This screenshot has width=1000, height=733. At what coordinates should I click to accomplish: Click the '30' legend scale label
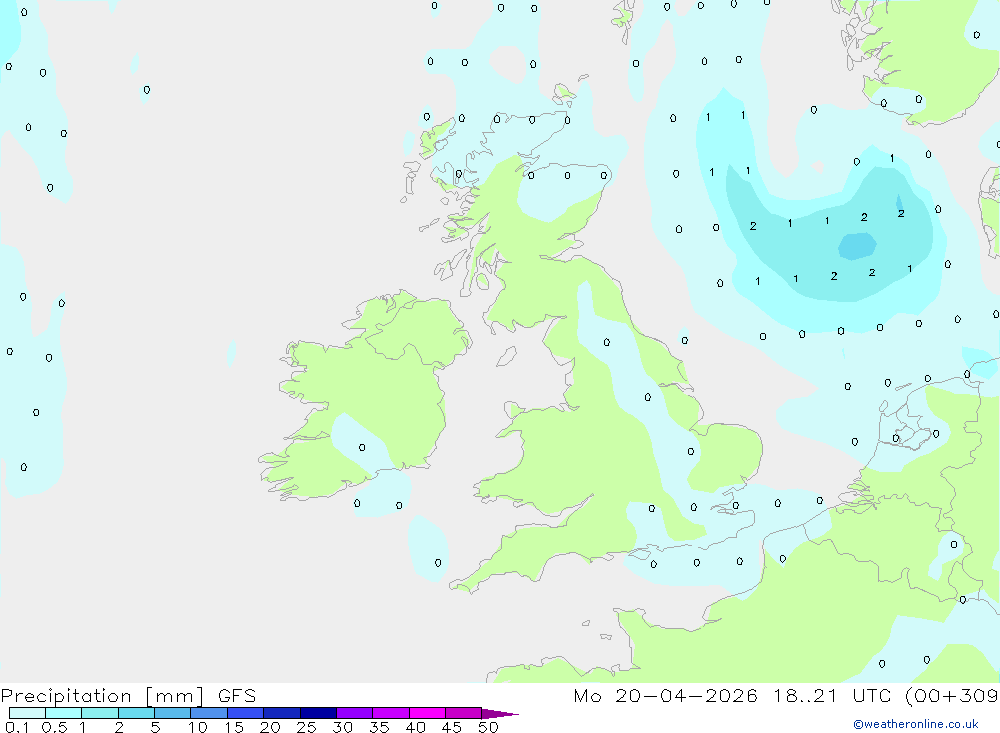343,727
